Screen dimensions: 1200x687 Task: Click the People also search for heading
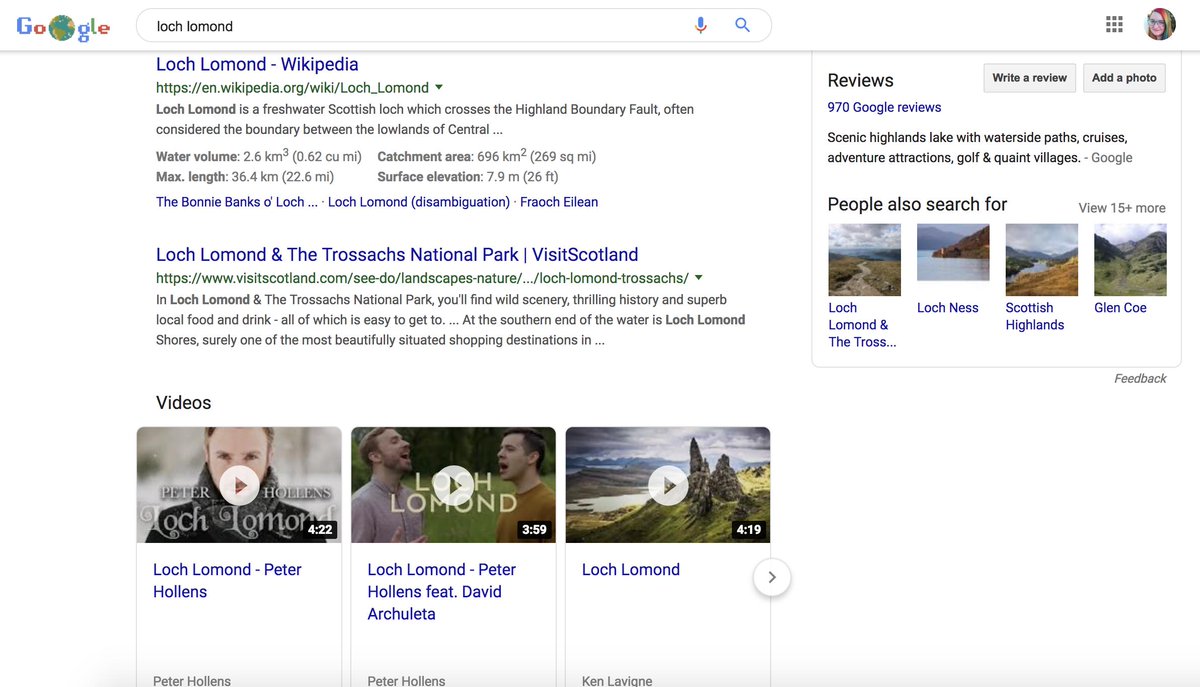coord(917,204)
